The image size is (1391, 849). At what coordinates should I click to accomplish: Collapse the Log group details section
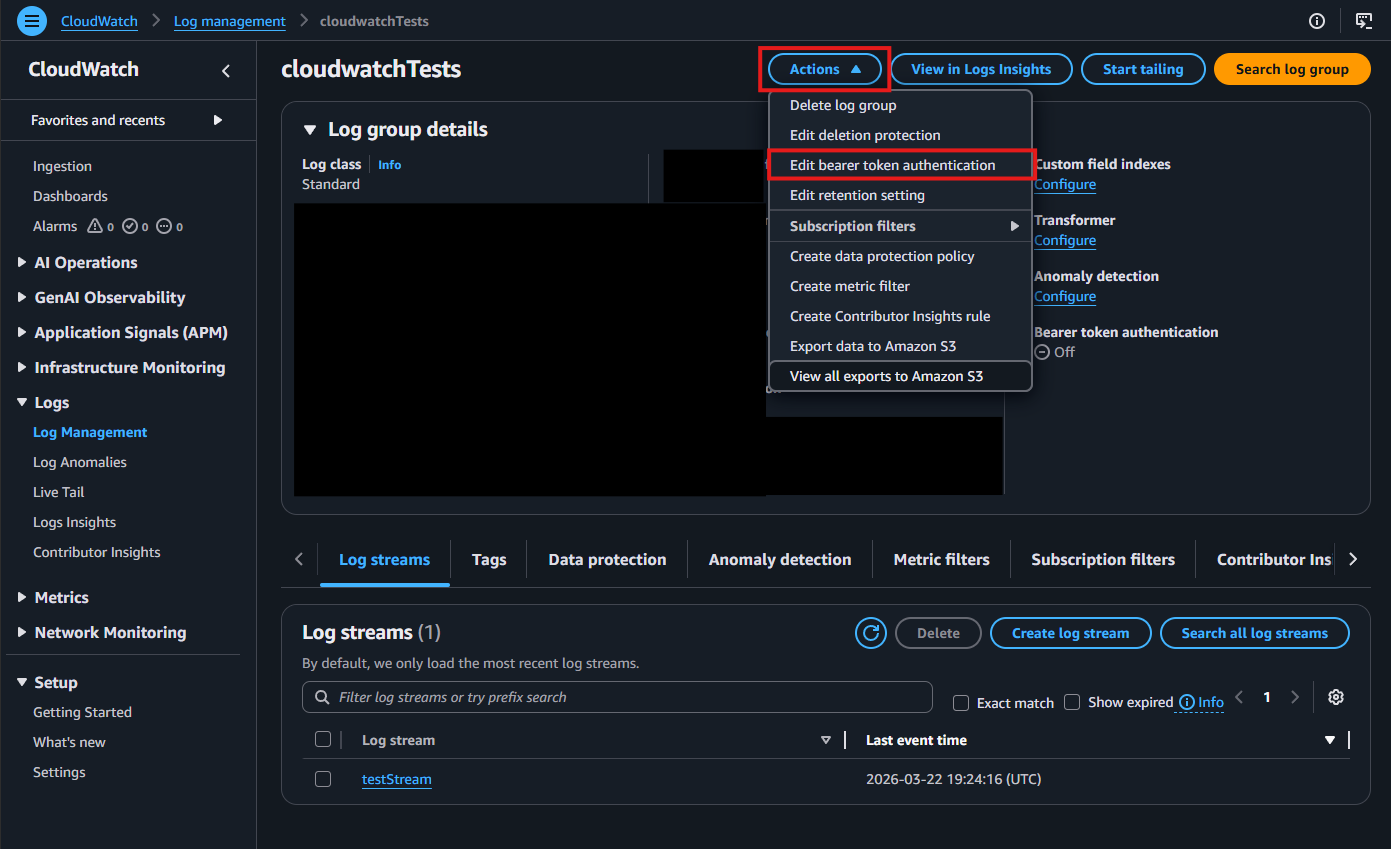307,129
